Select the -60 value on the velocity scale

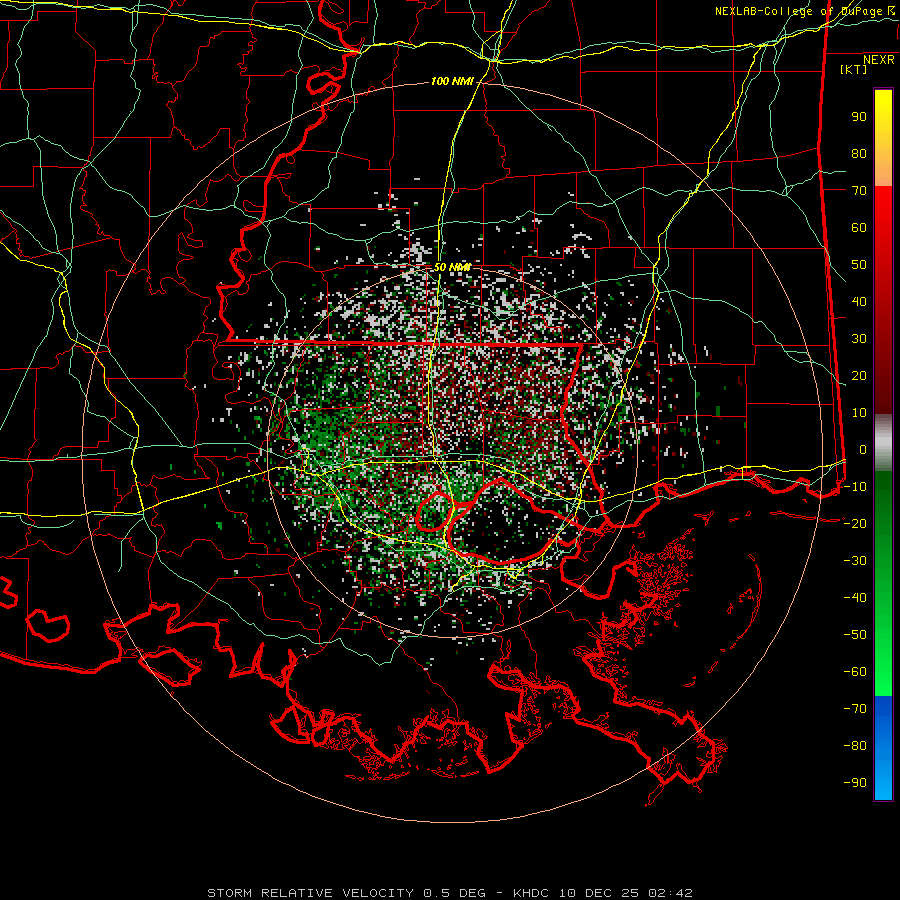[855, 672]
